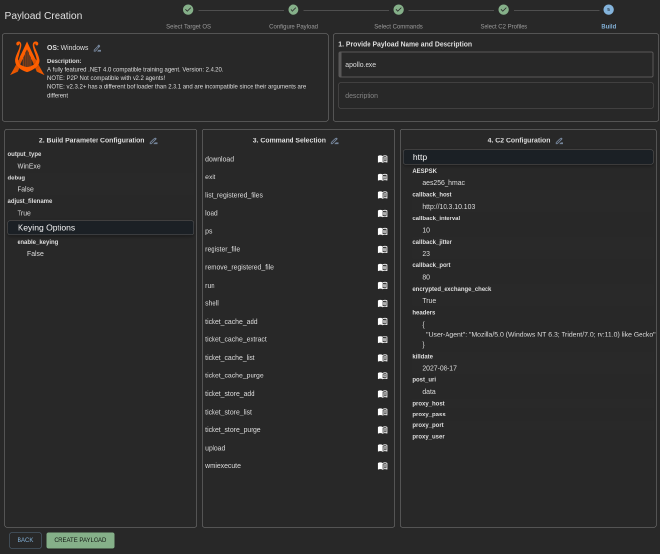Collapse the Keying Options section
This screenshot has width=660, height=554.
100,228
